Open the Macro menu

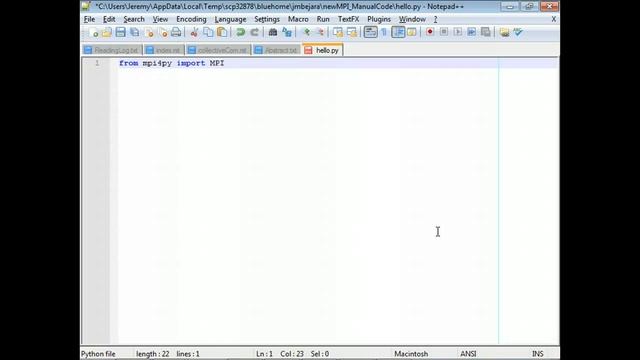point(298,19)
